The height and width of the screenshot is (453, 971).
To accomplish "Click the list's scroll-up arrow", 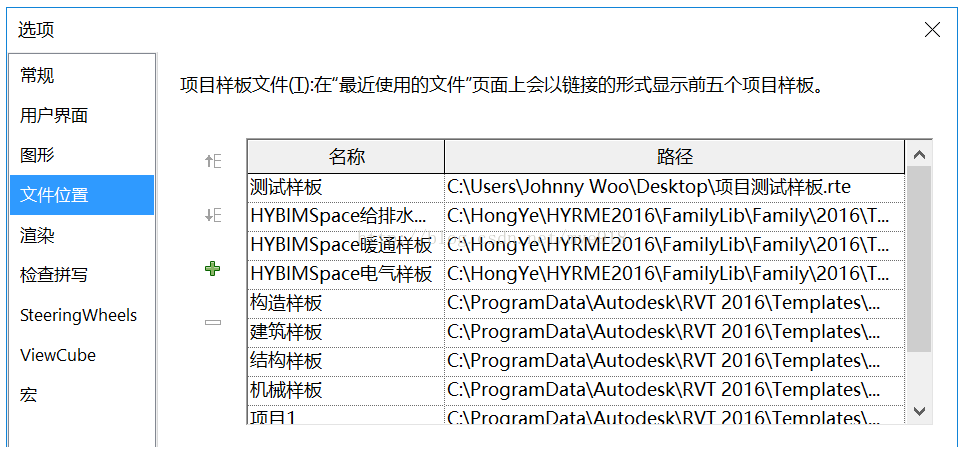I will coord(919,155).
